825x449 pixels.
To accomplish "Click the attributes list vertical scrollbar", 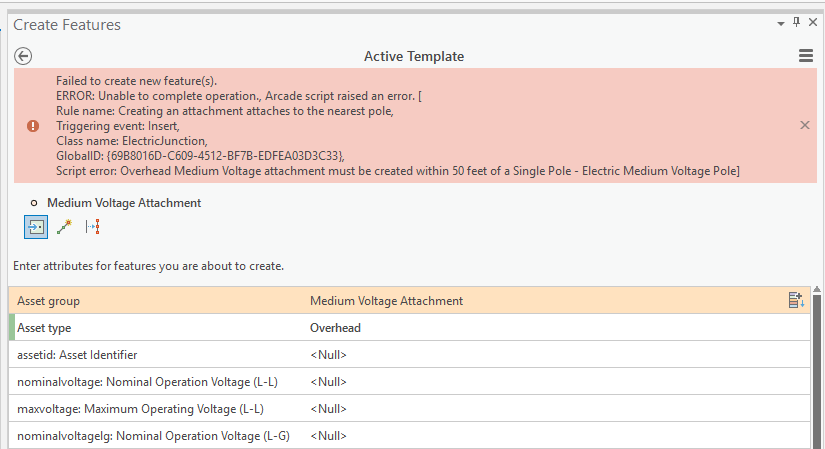I will 817,370.
